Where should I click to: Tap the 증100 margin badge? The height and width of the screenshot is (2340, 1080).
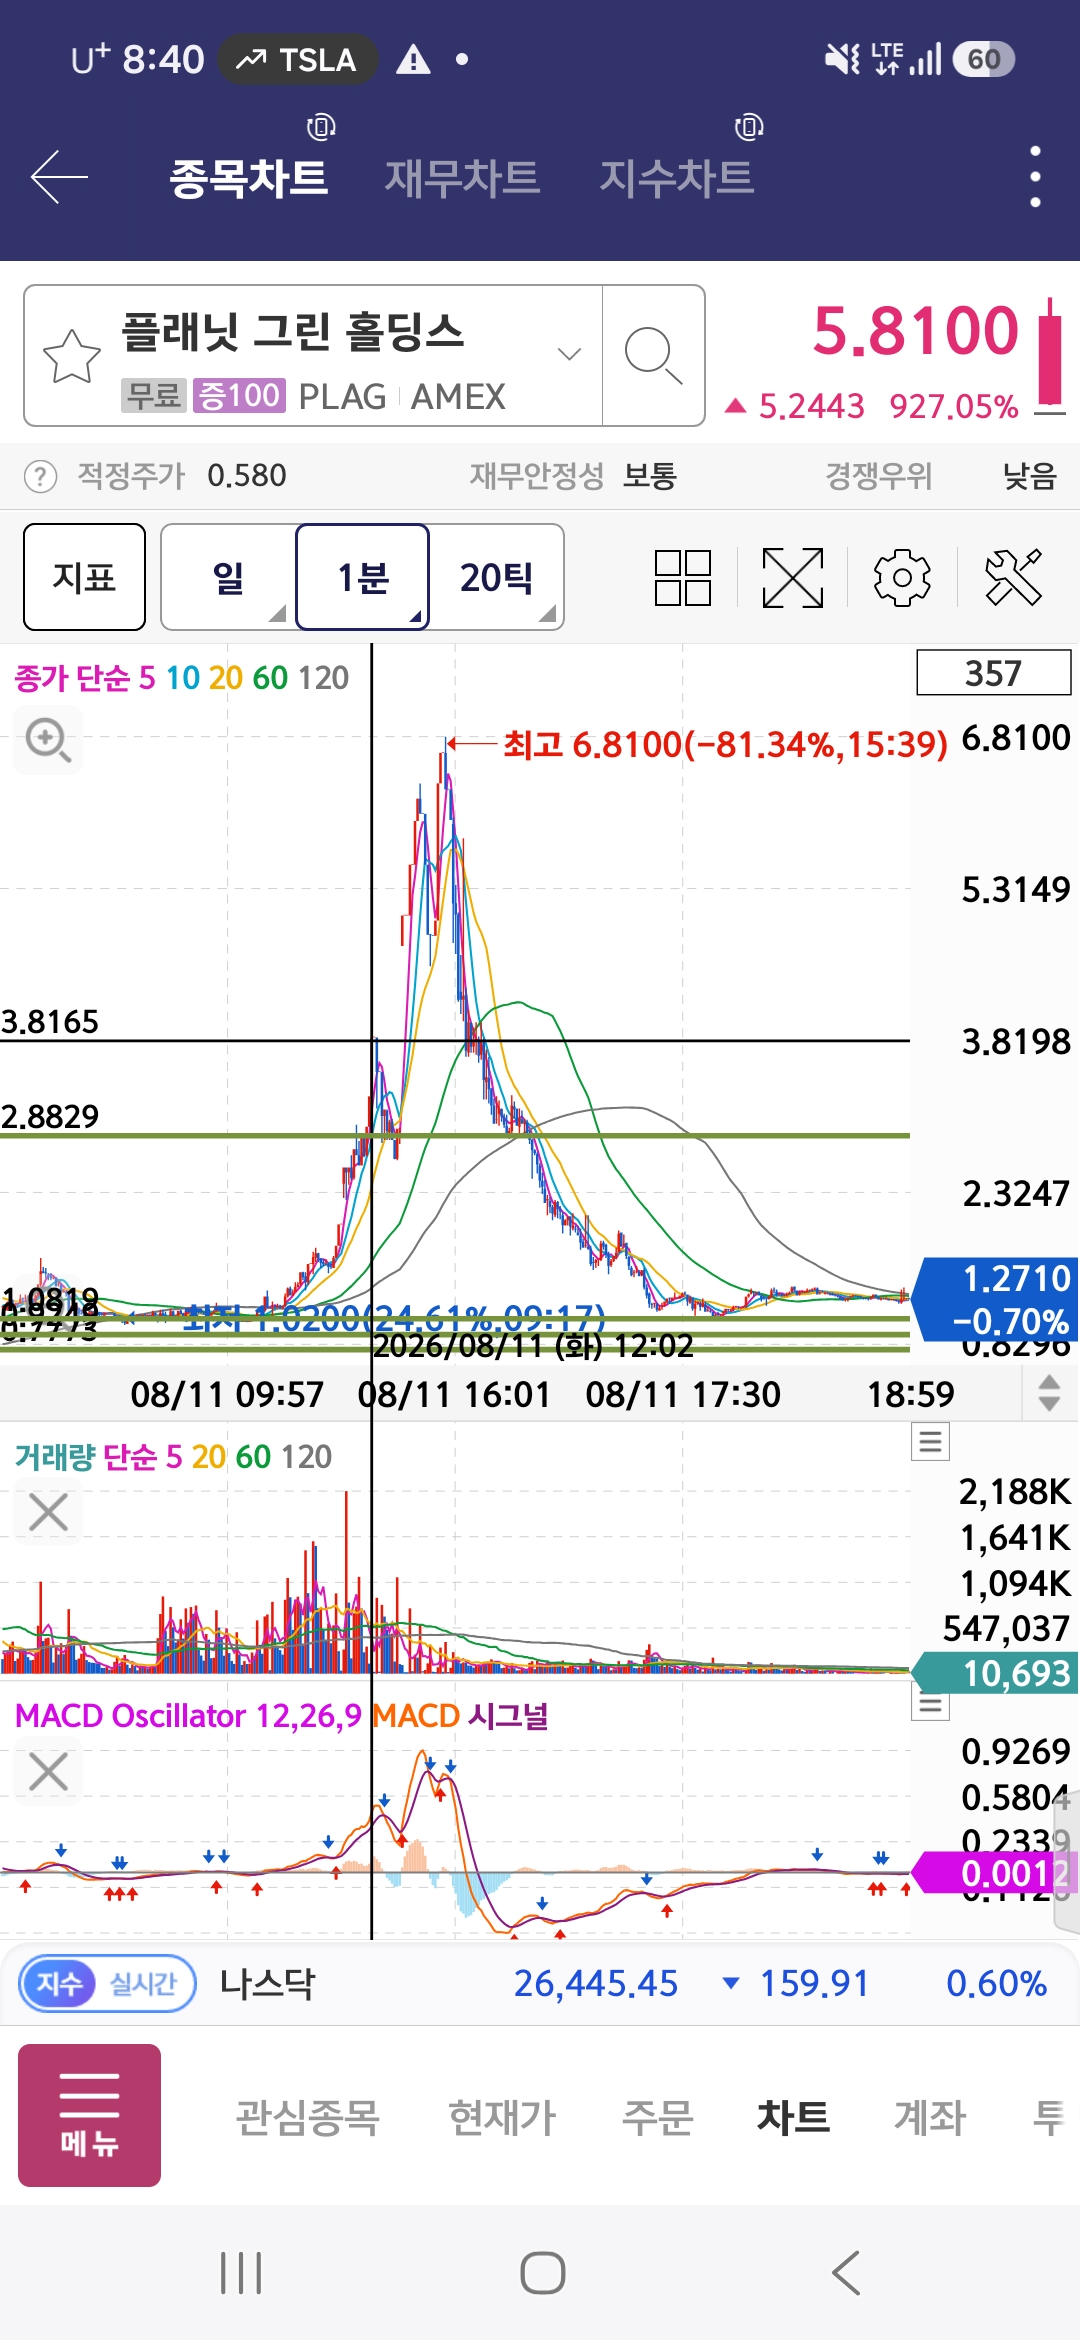[239, 396]
